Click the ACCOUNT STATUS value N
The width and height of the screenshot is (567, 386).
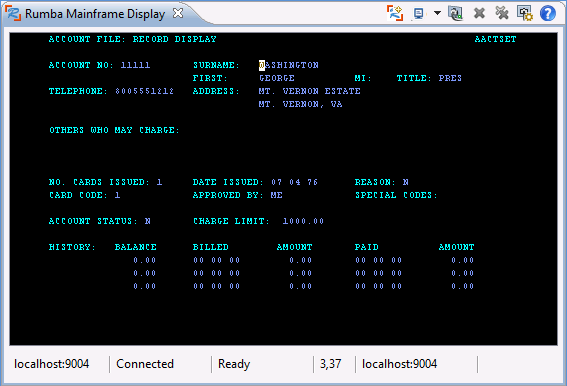pyautogui.click(x=148, y=221)
